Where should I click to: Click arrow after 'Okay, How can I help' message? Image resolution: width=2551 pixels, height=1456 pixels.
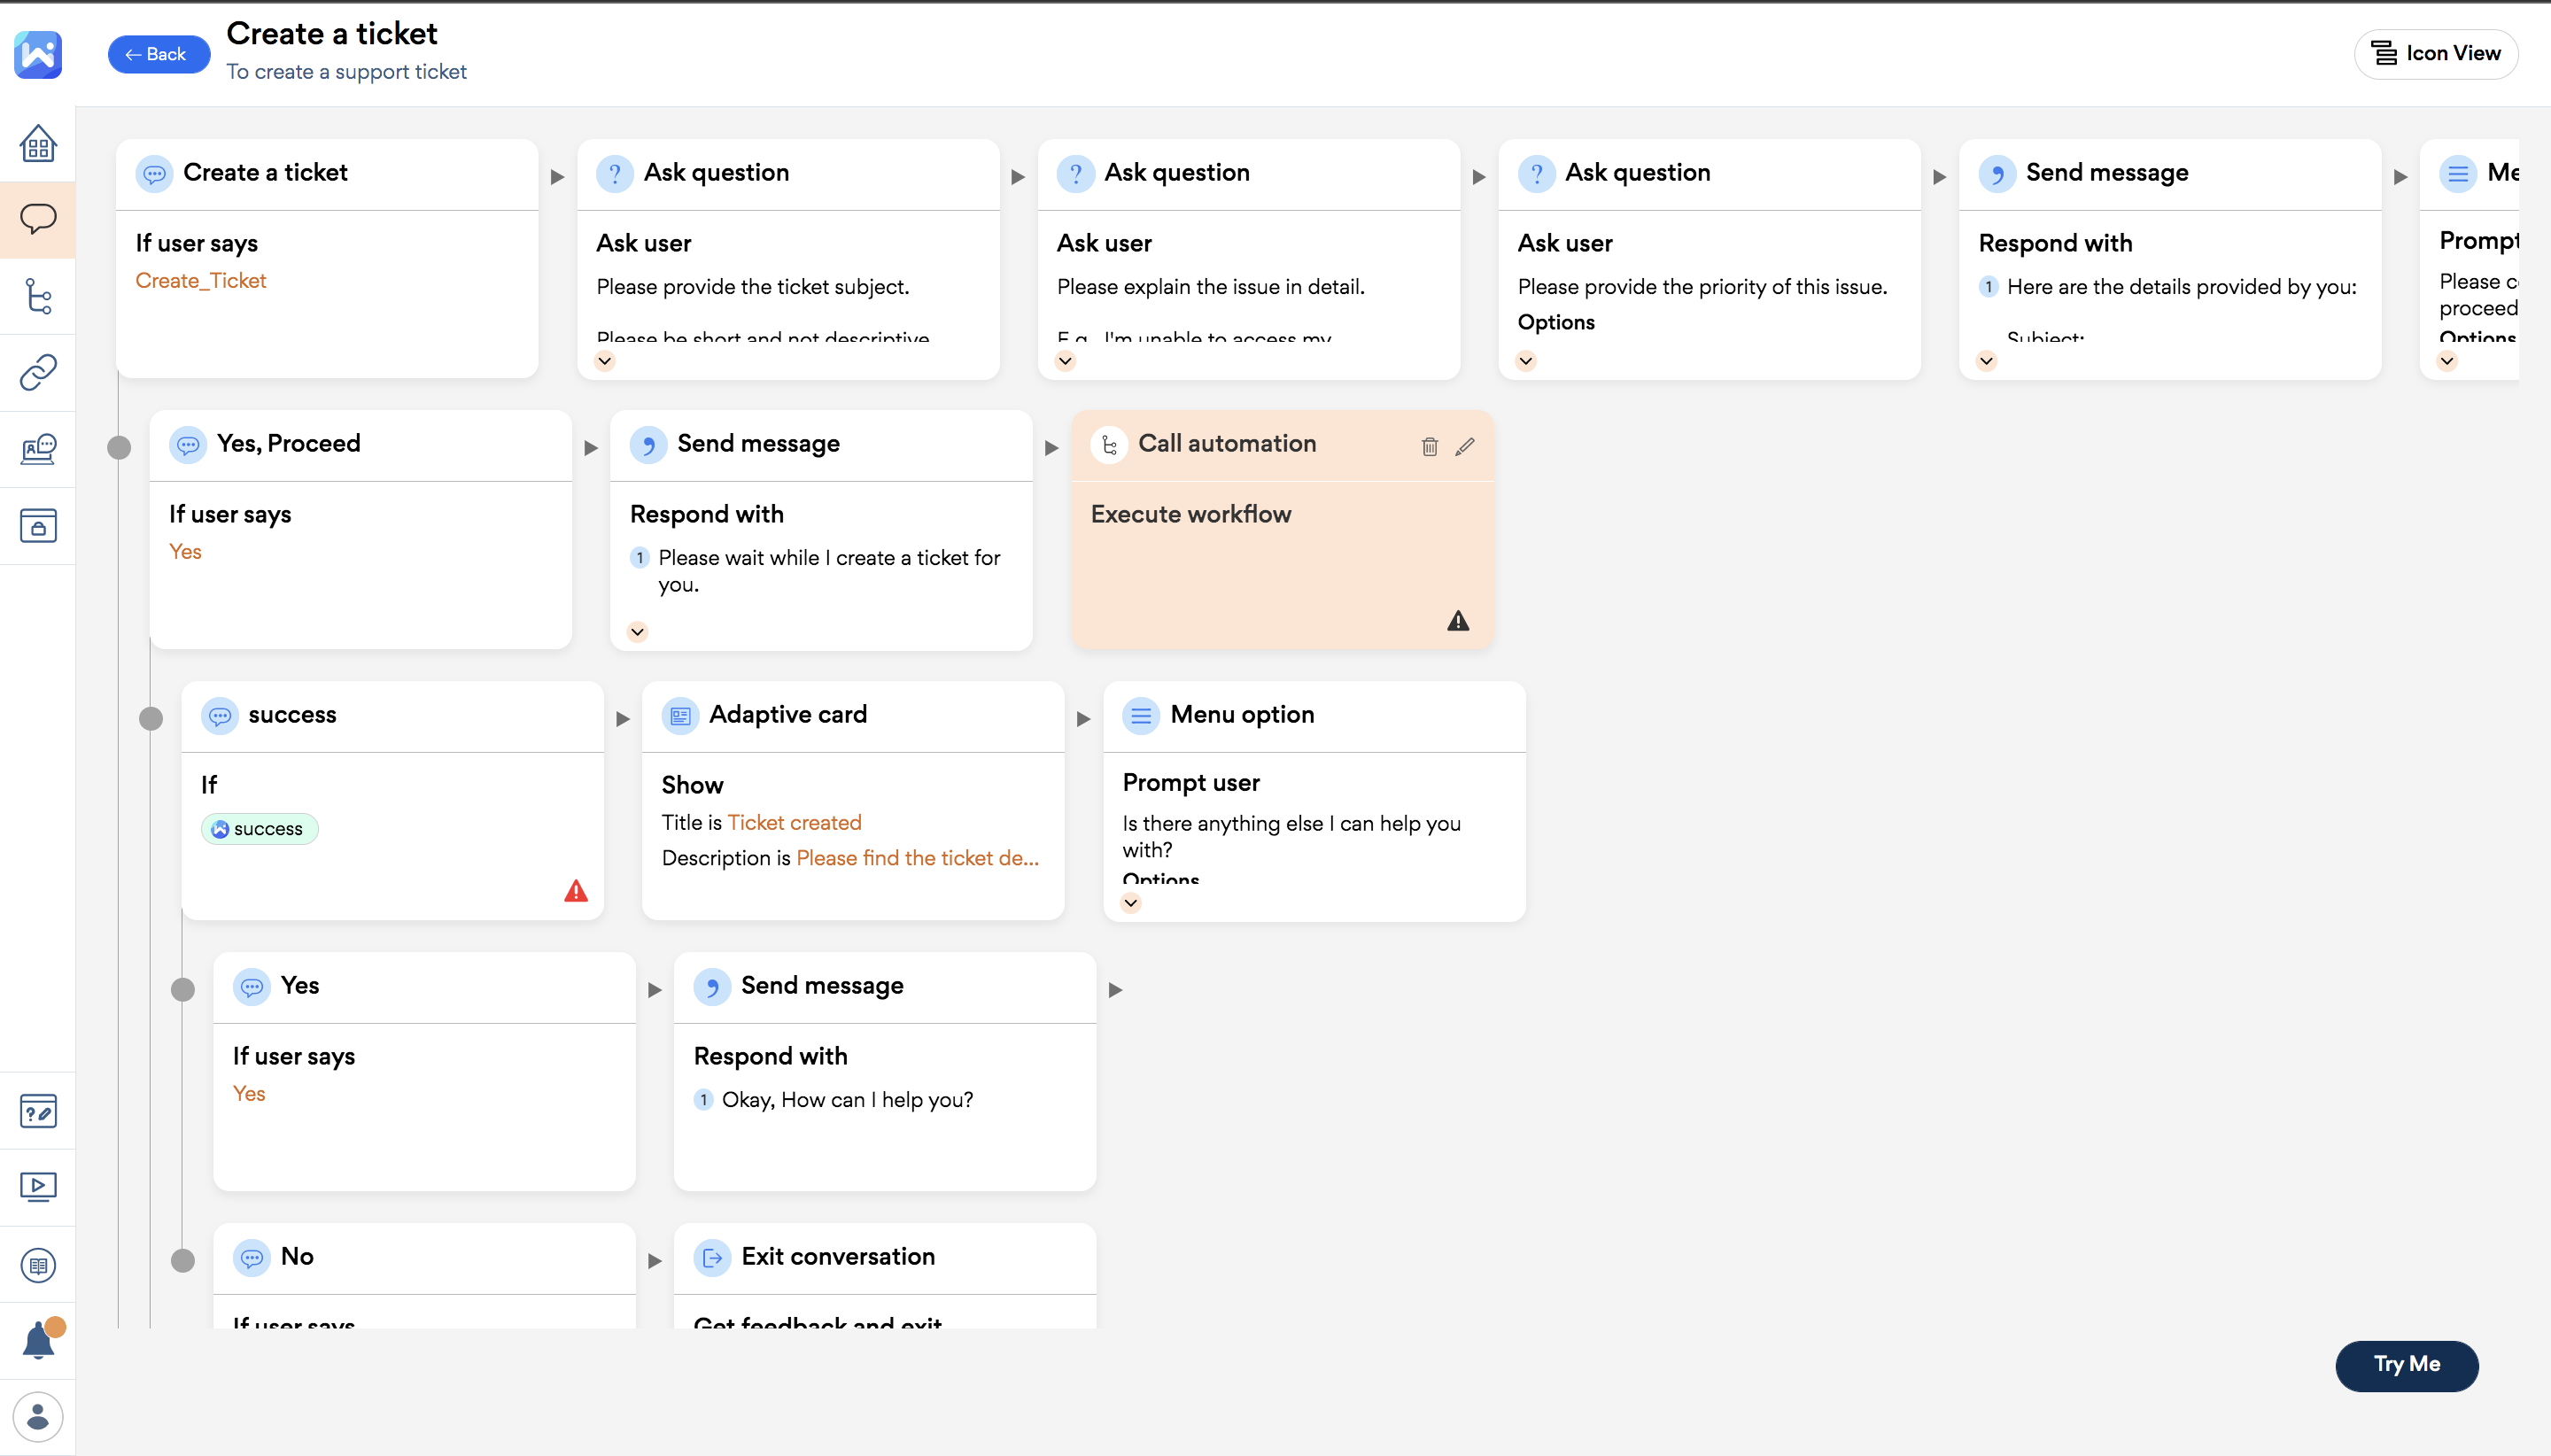tap(1115, 990)
